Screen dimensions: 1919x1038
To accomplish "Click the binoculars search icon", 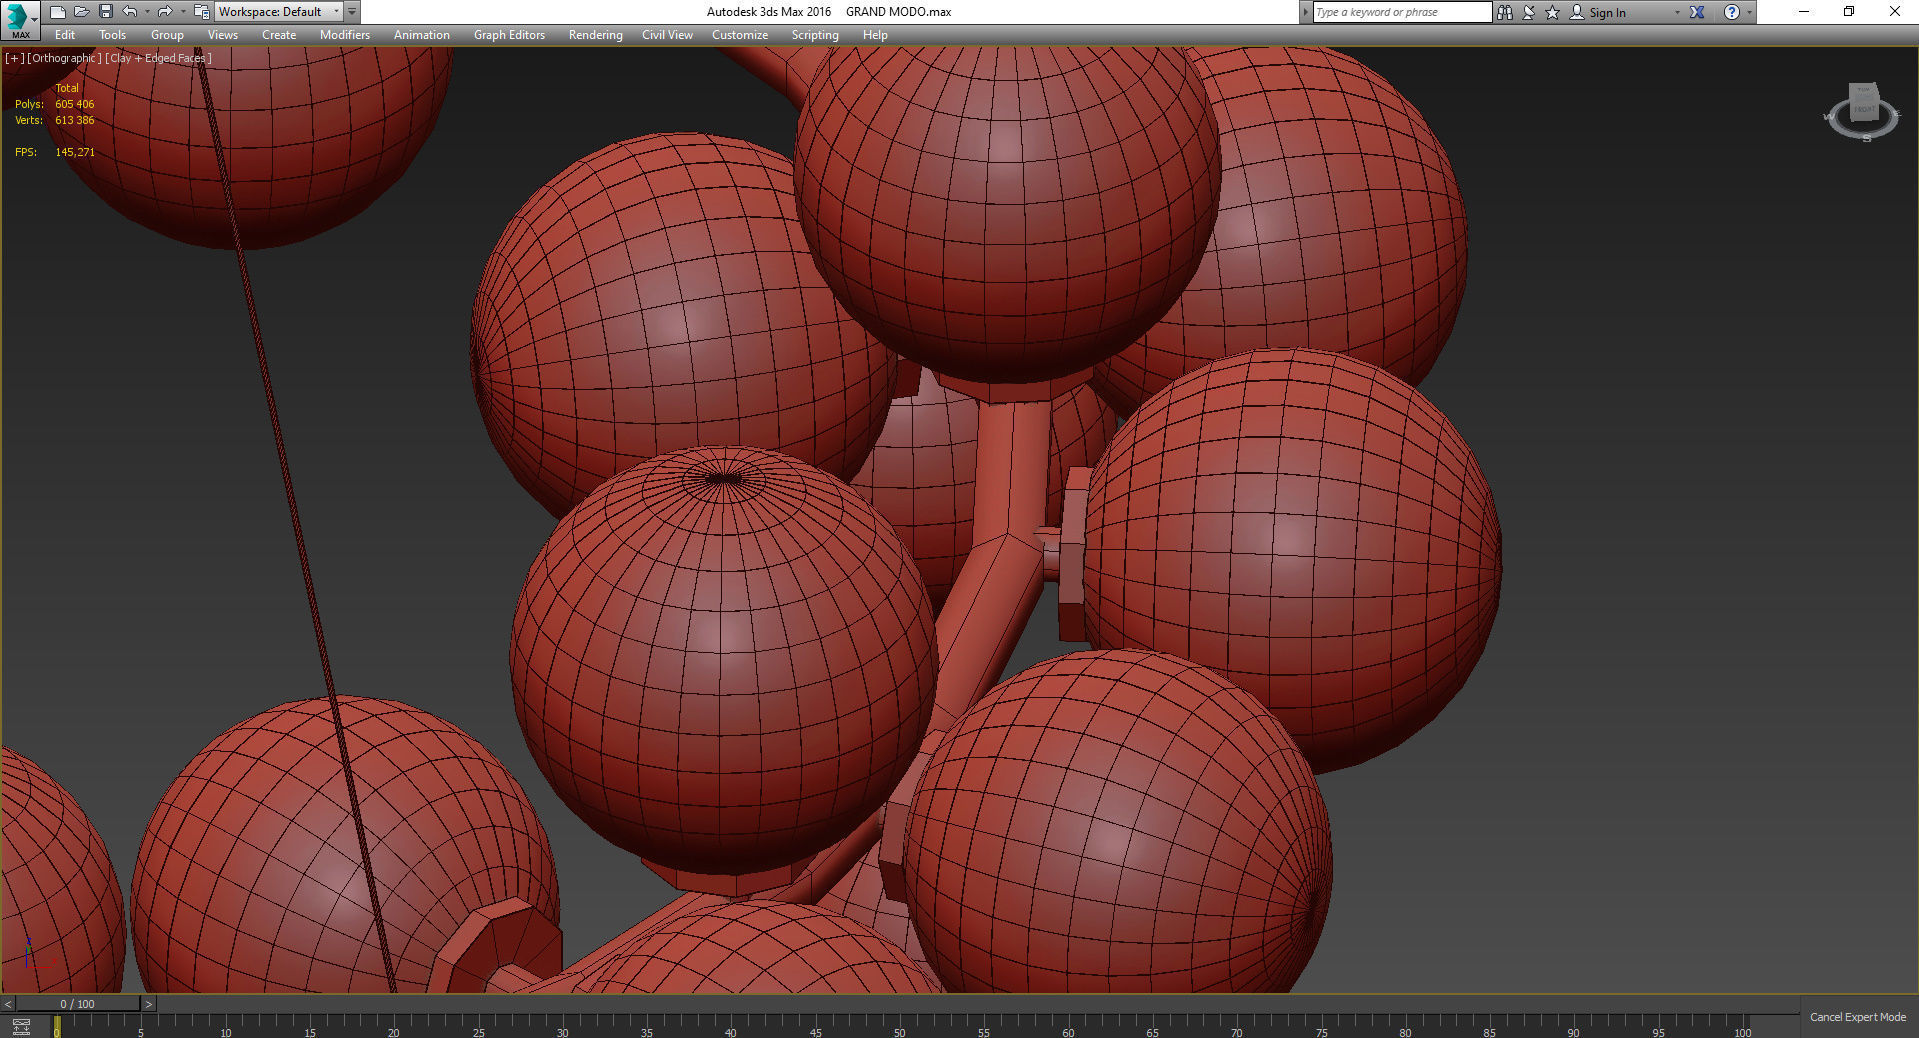I will click(1505, 12).
